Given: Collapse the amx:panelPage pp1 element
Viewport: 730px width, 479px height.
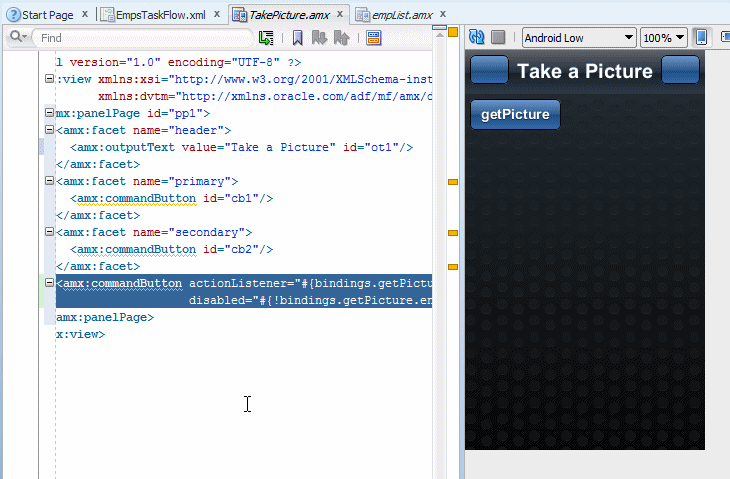Looking at the screenshot, I should pyautogui.click(x=49, y=112).
